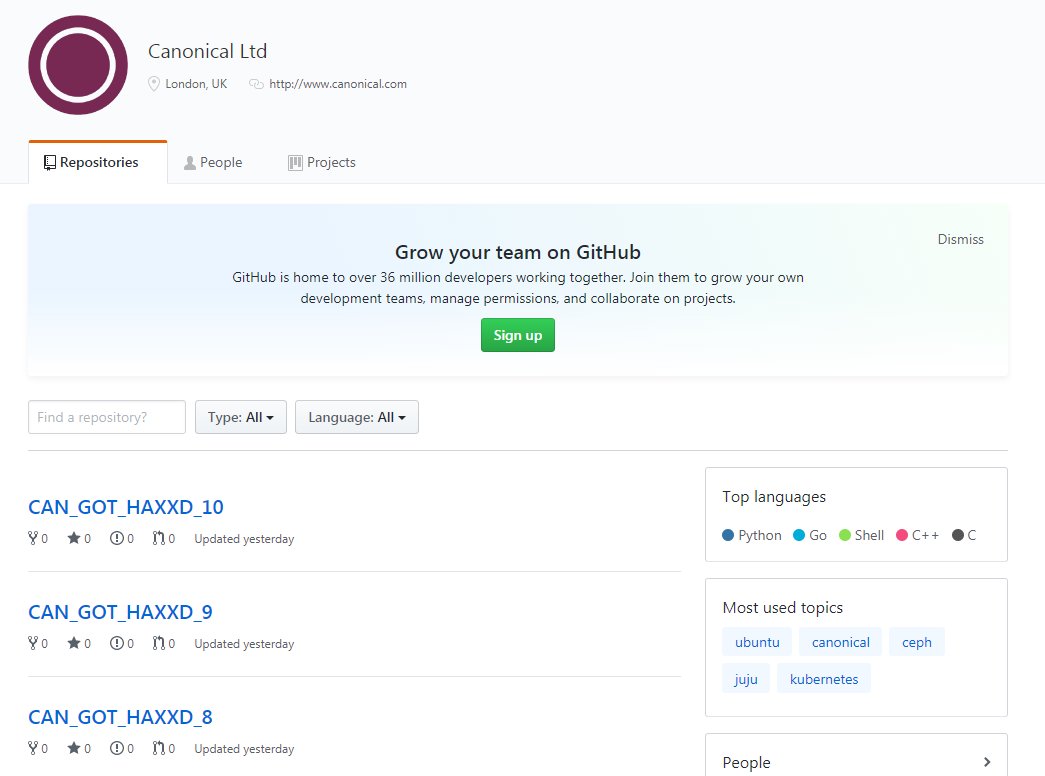This screenshot has height=776, width=1045.
Task: Click the Most used topics heading
Action: coord(782,607)
